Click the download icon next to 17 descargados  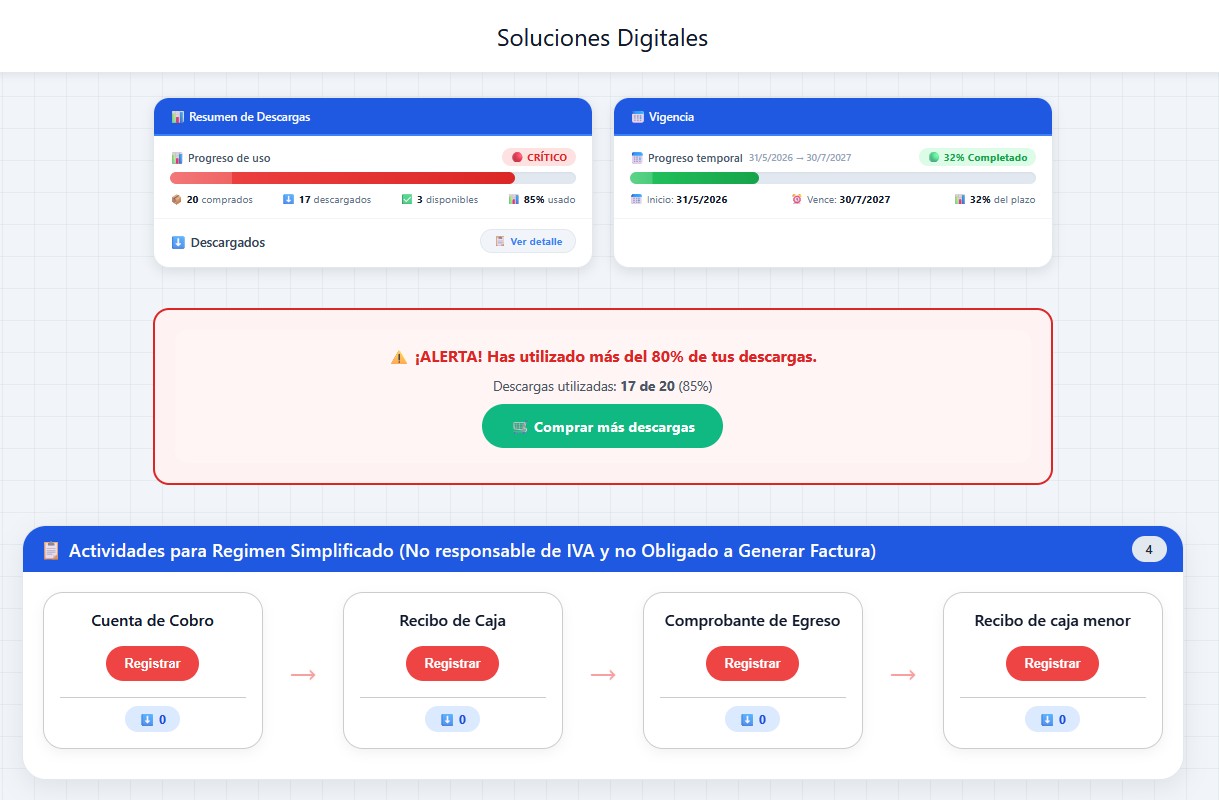289,200
